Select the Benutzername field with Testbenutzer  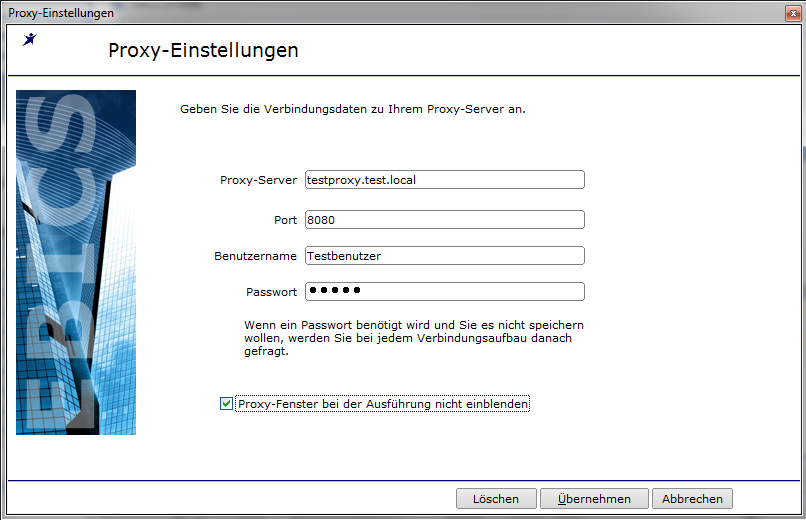(445, 256)
